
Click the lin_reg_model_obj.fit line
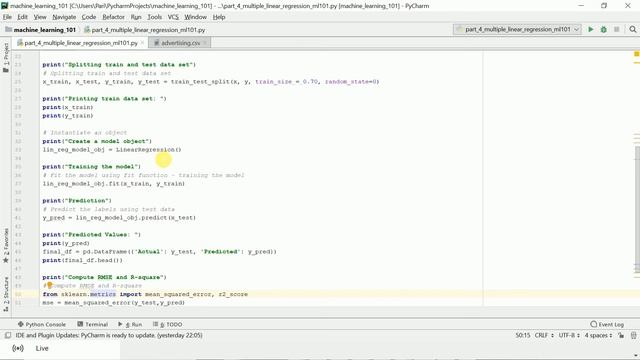[113, 184]
